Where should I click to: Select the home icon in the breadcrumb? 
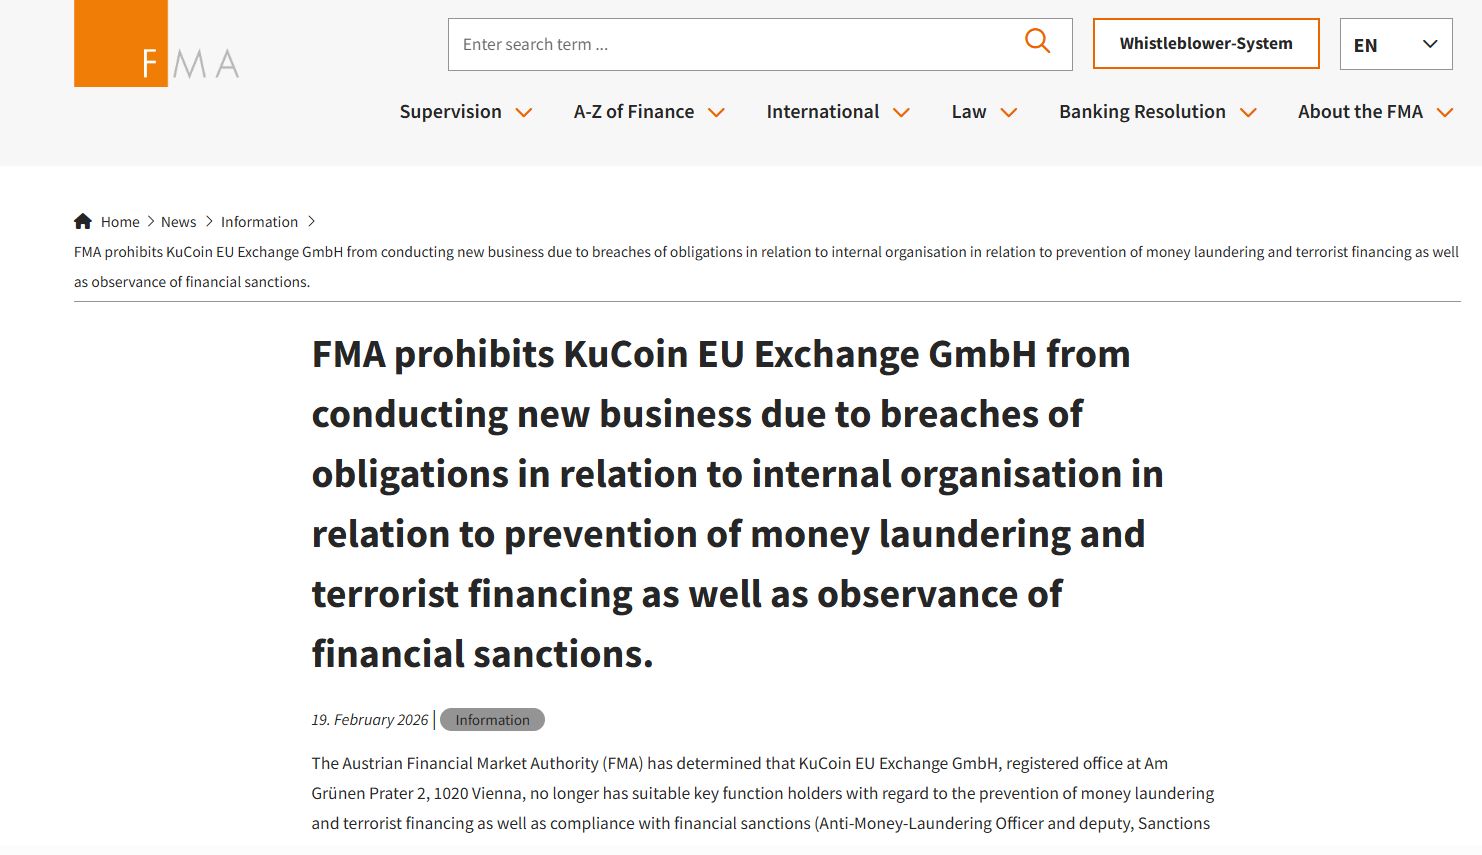click(x=83, y=220)
